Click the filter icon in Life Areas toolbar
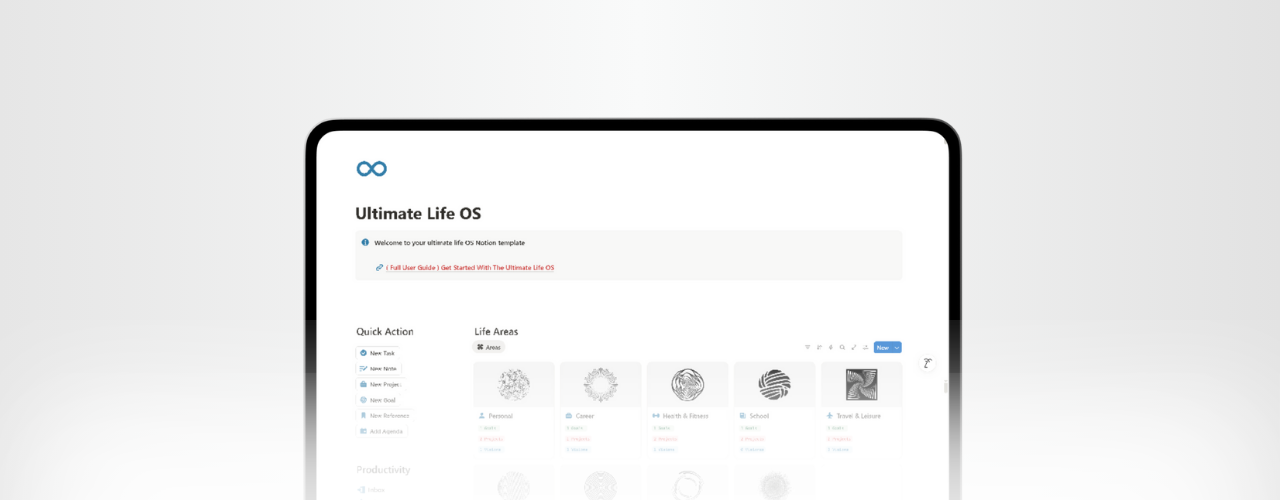The image size is (1280, 500). point(808,348)
